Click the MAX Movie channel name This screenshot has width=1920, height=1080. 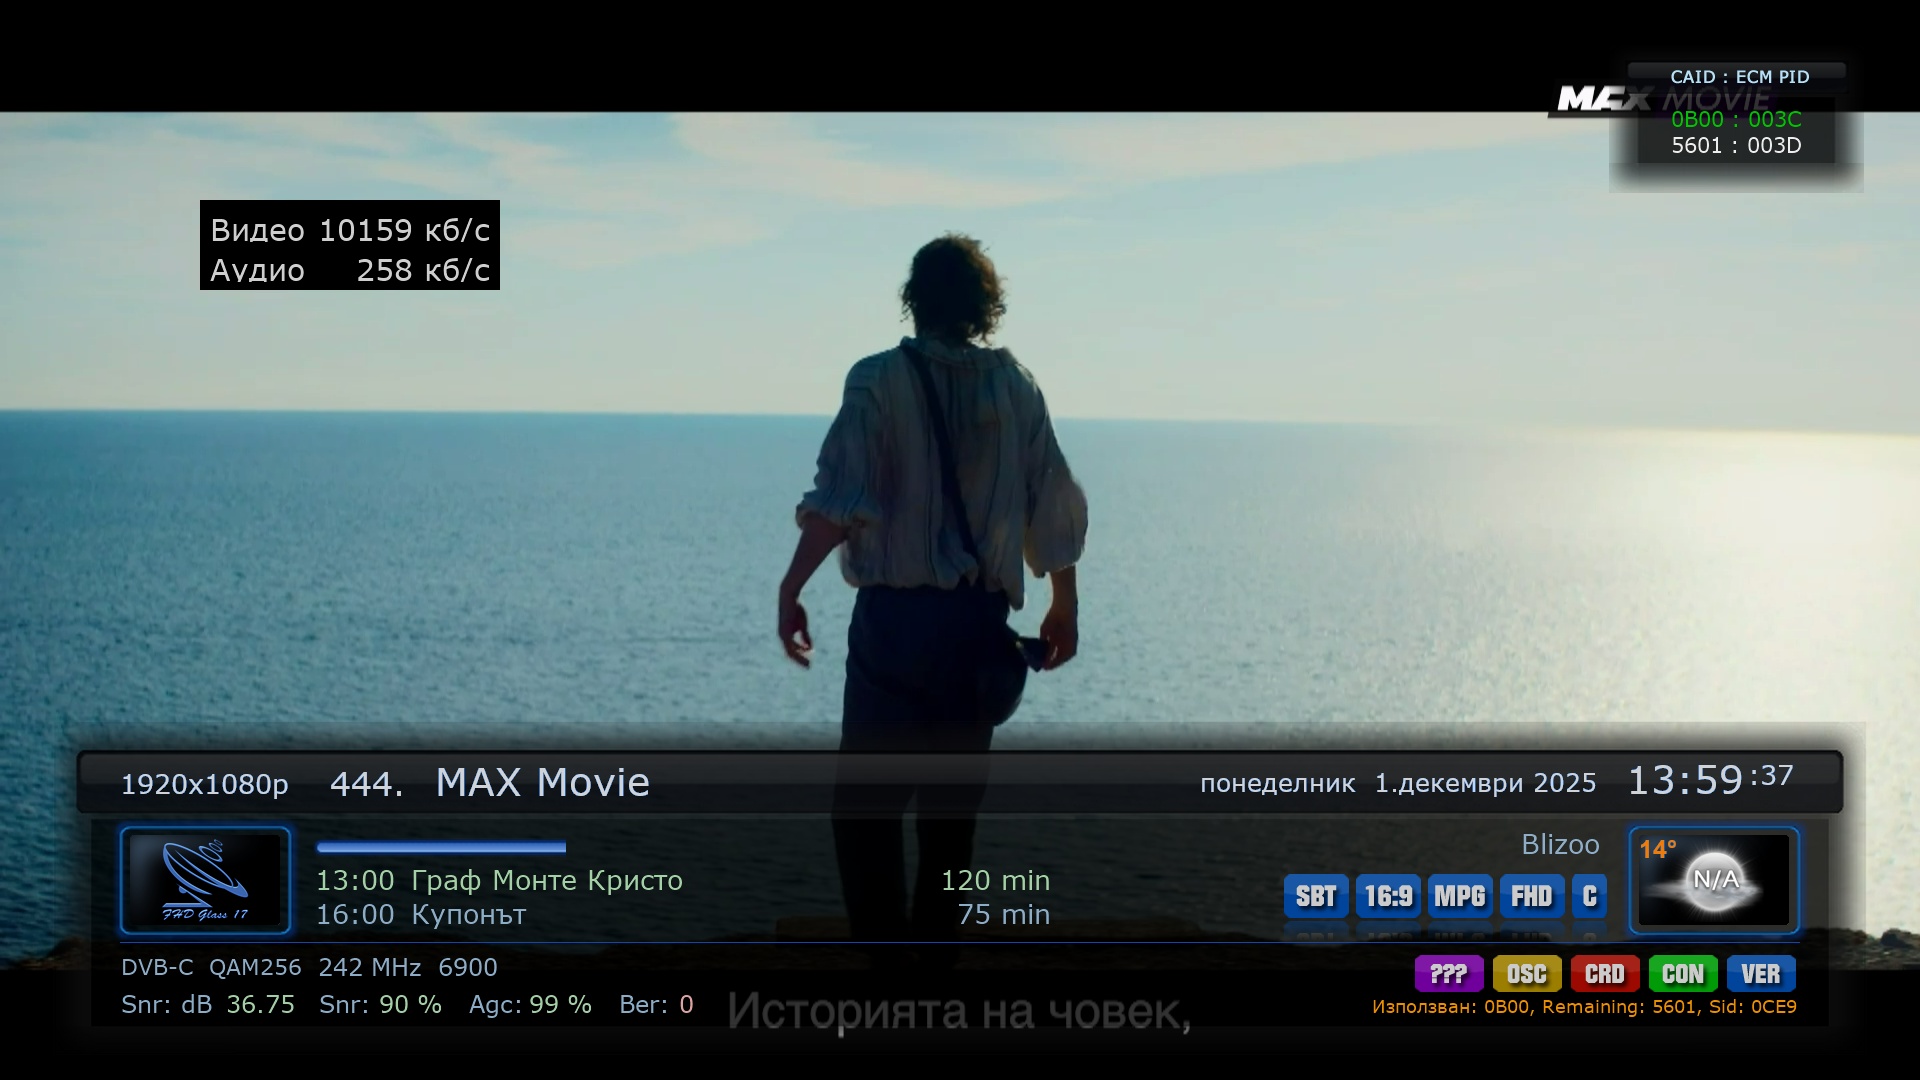pos(543,782)
